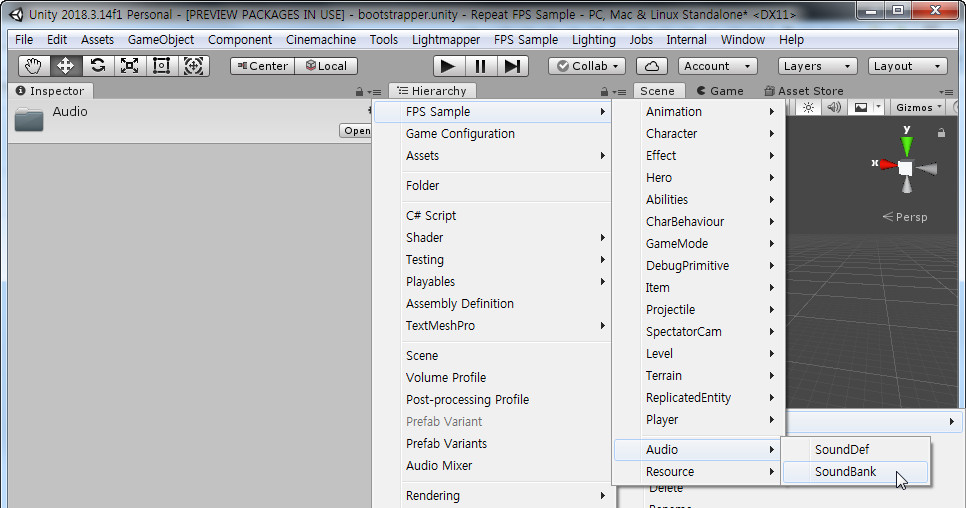The height and width of the screenshot is (508, 966).
Task: Create a new Folder
Action: (493, 185)
